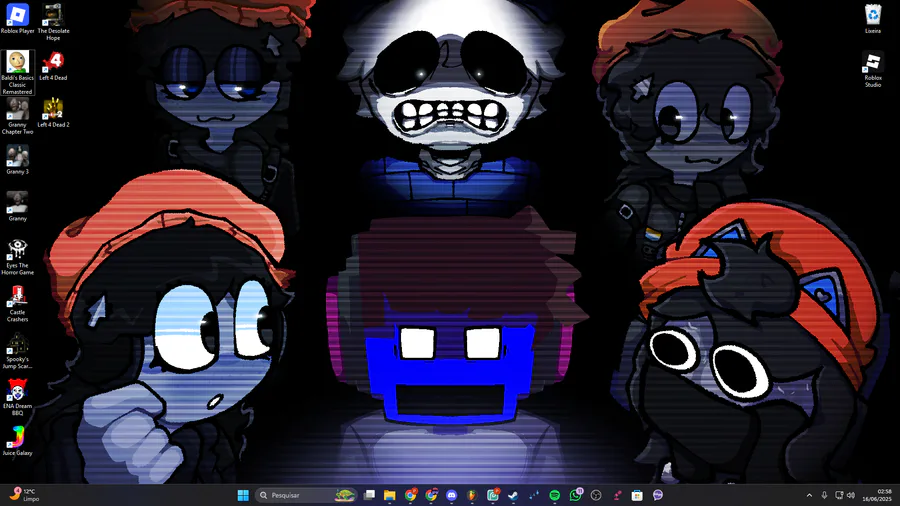Open WhatsApp from the taskbar

(x=575, y=495)
